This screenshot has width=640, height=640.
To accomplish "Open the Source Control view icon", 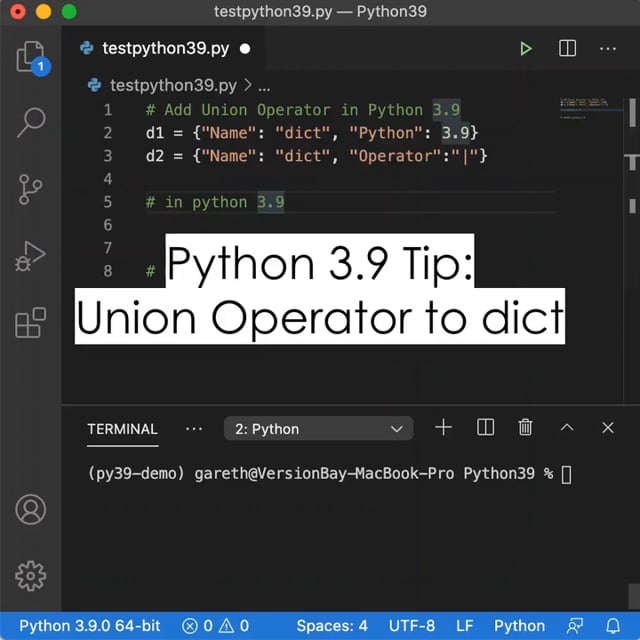I will [x=30, y=189].
